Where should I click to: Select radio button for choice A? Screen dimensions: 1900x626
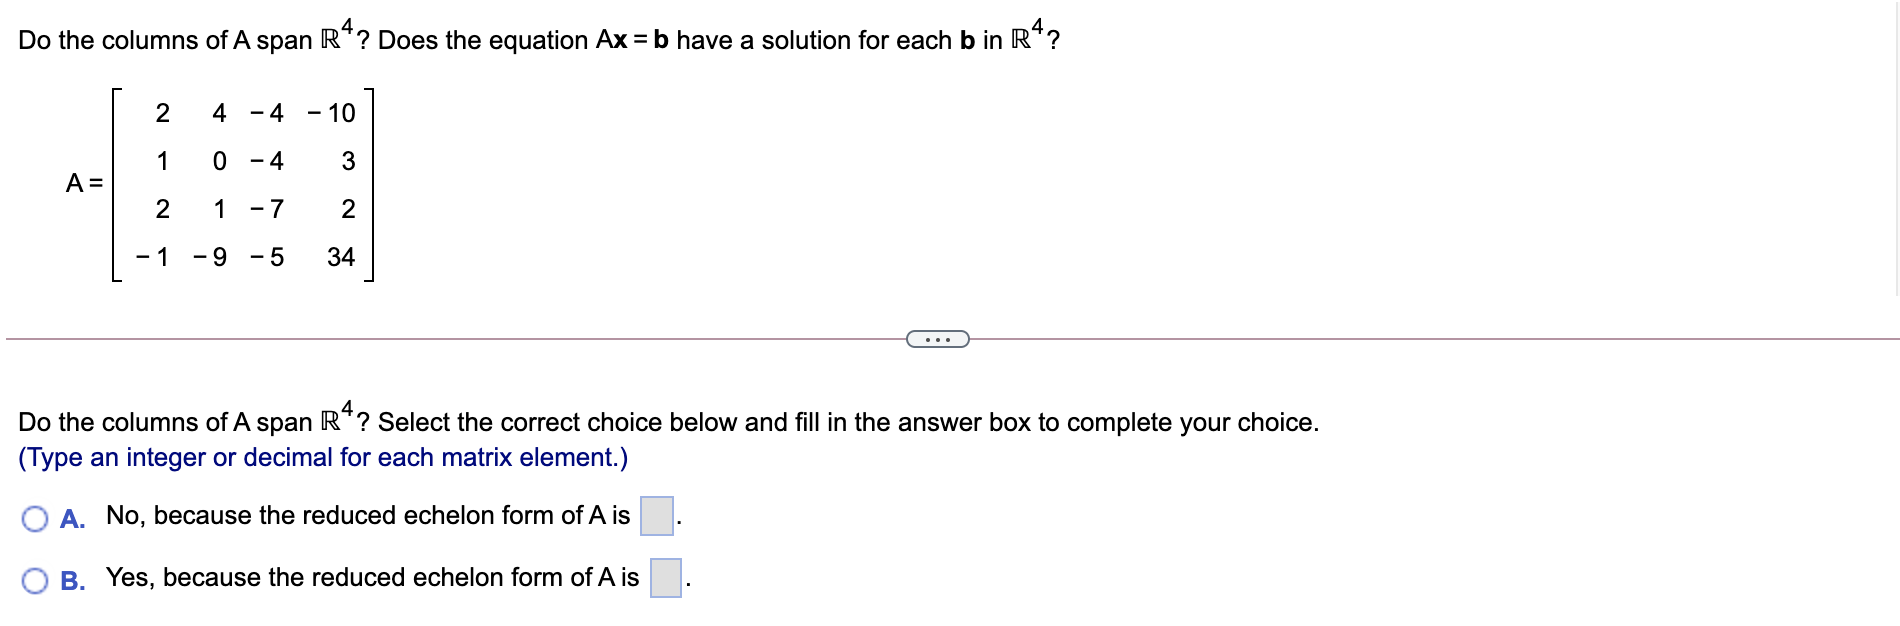click(x=35, y=517)
